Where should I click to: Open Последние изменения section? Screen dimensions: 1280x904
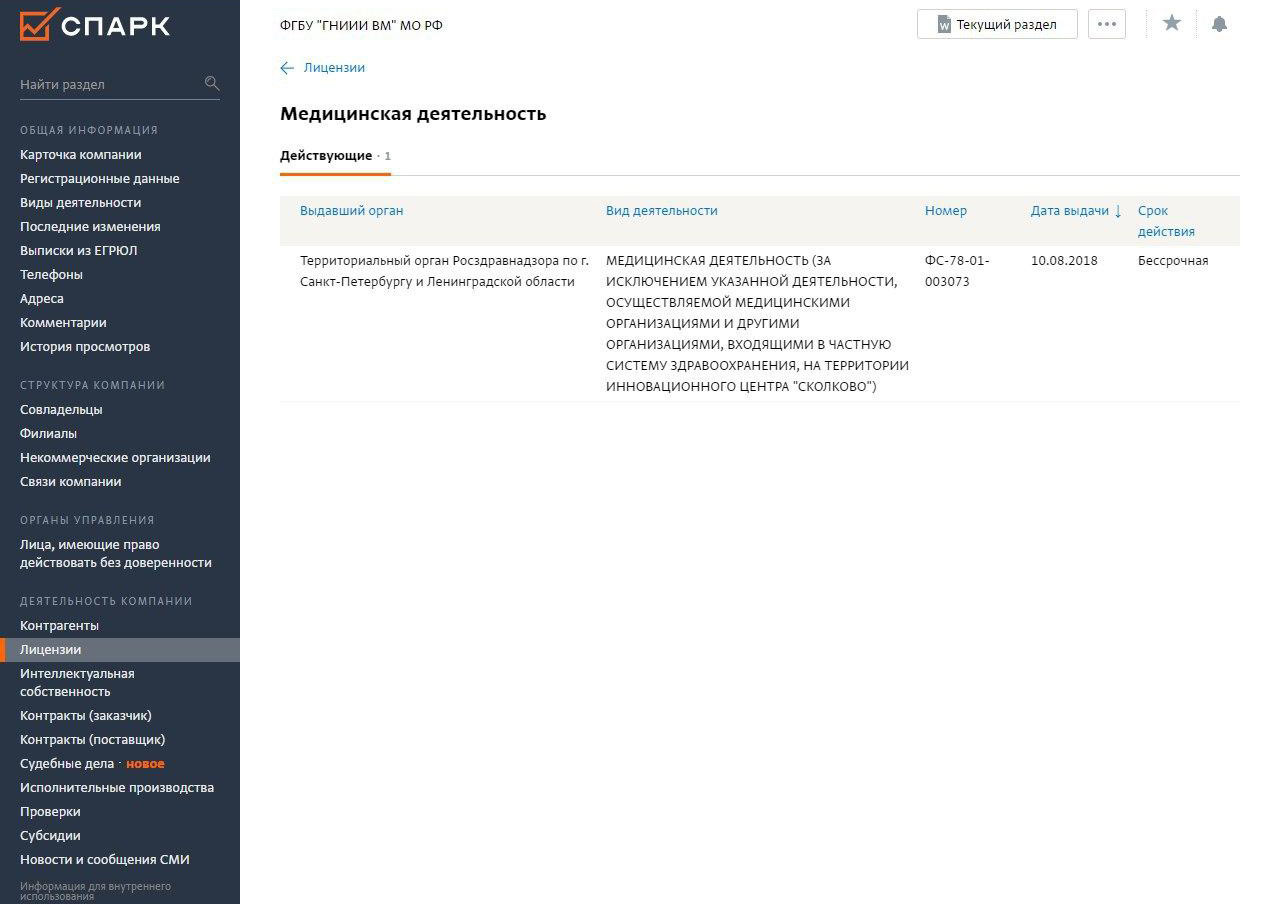(90, 227)
